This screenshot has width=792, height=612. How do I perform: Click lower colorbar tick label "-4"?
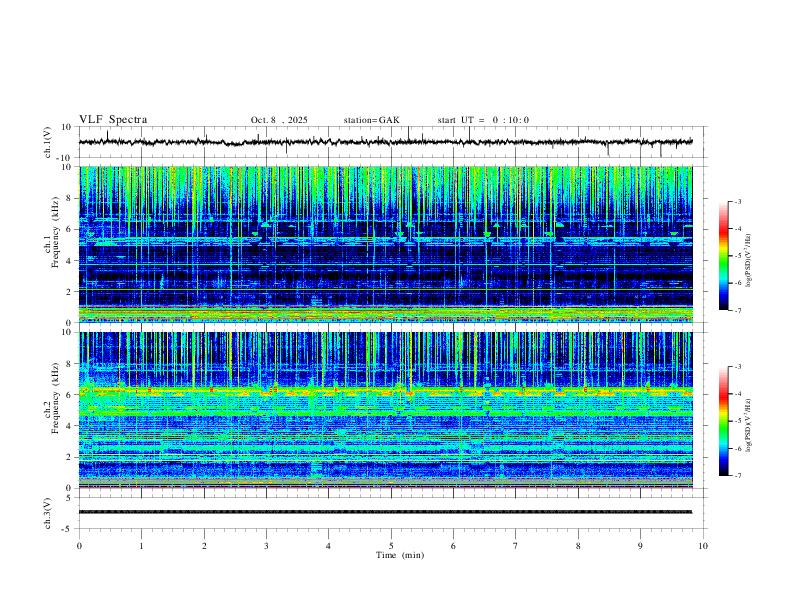[x=737, y=394]
